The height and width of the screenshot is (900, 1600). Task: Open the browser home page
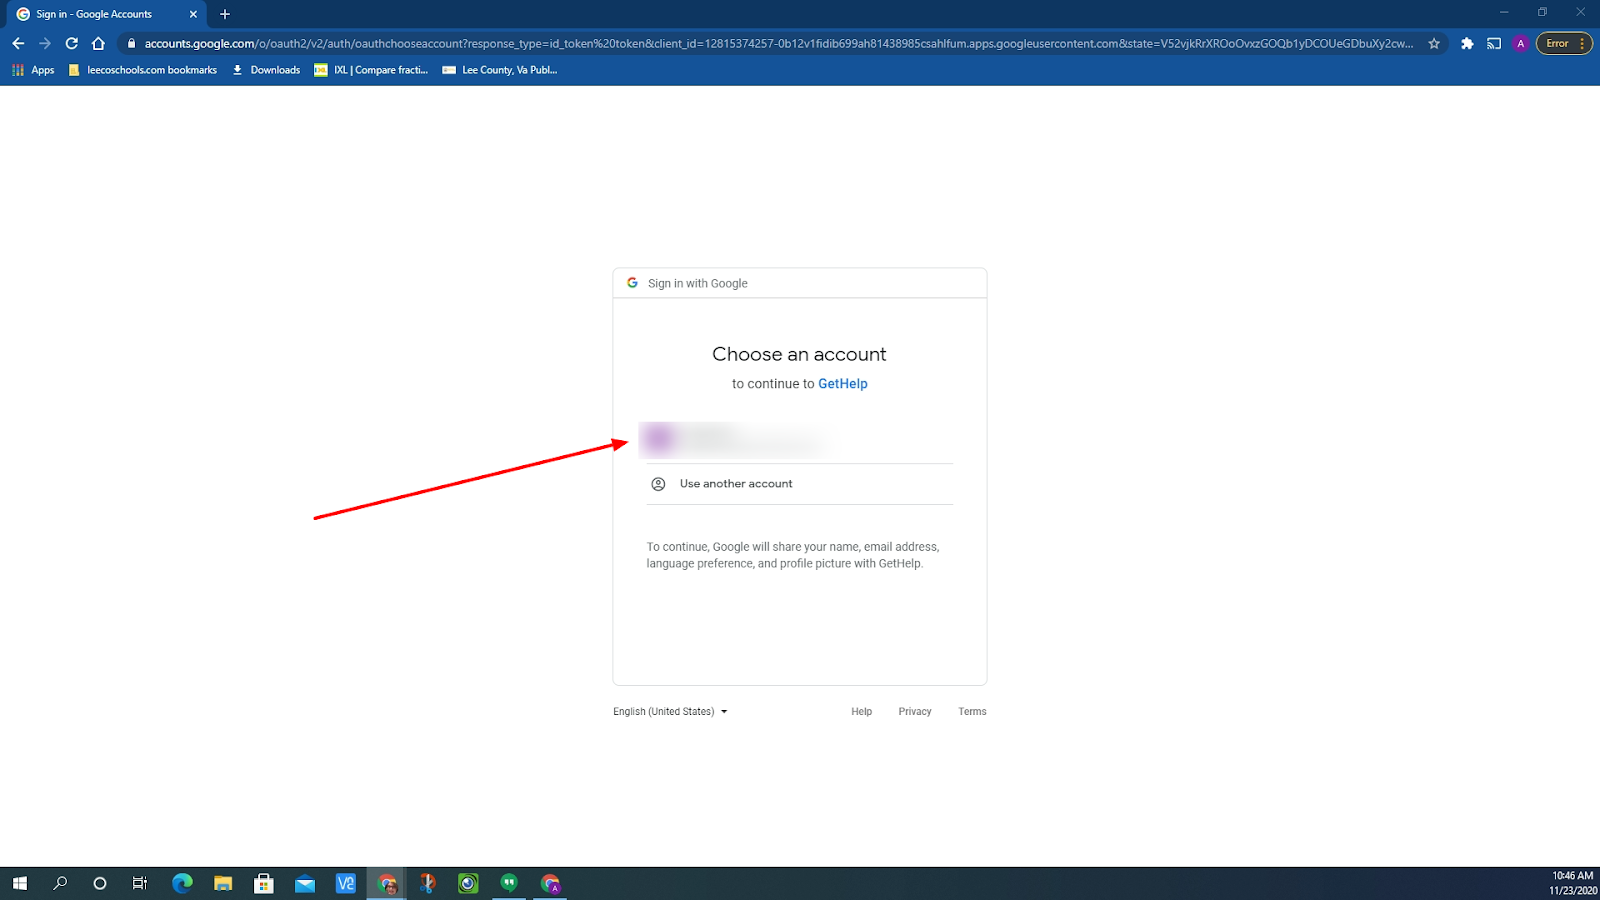pos(98,43)
